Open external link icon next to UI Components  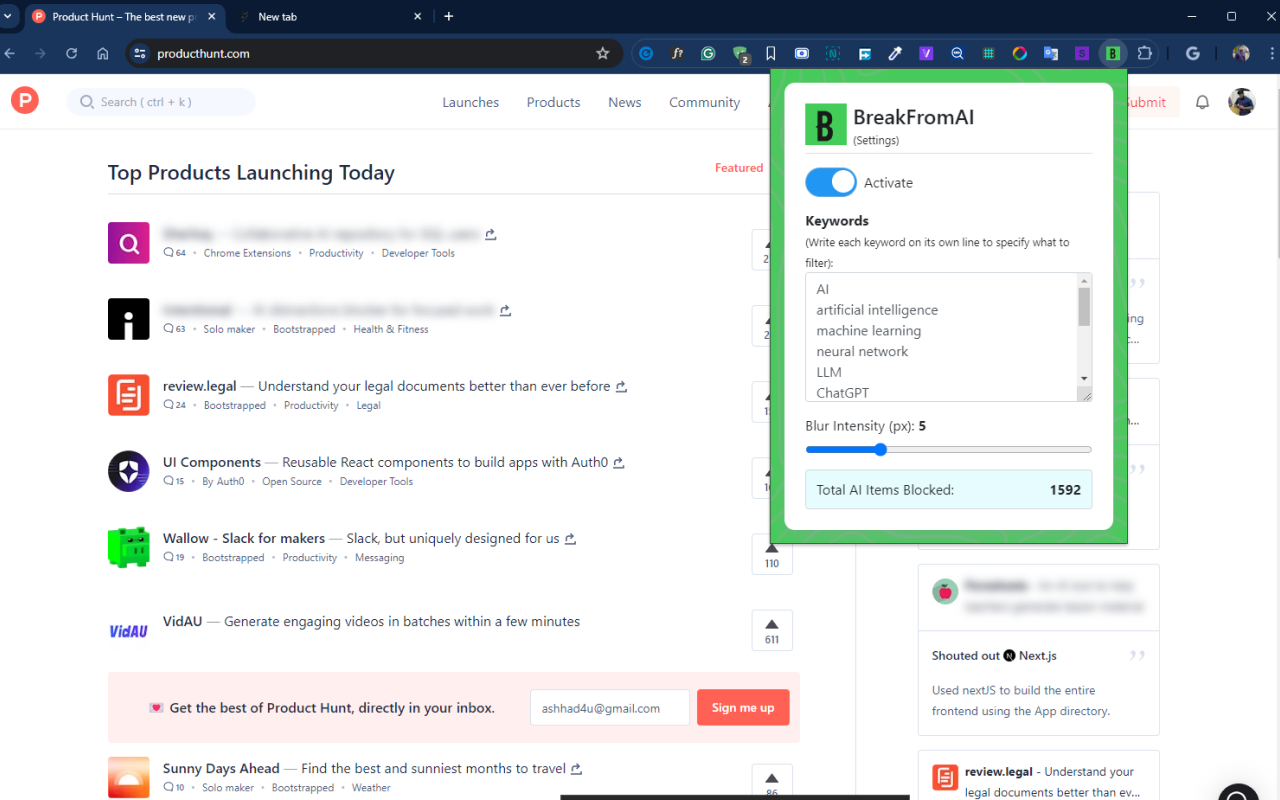click(619, 463)
